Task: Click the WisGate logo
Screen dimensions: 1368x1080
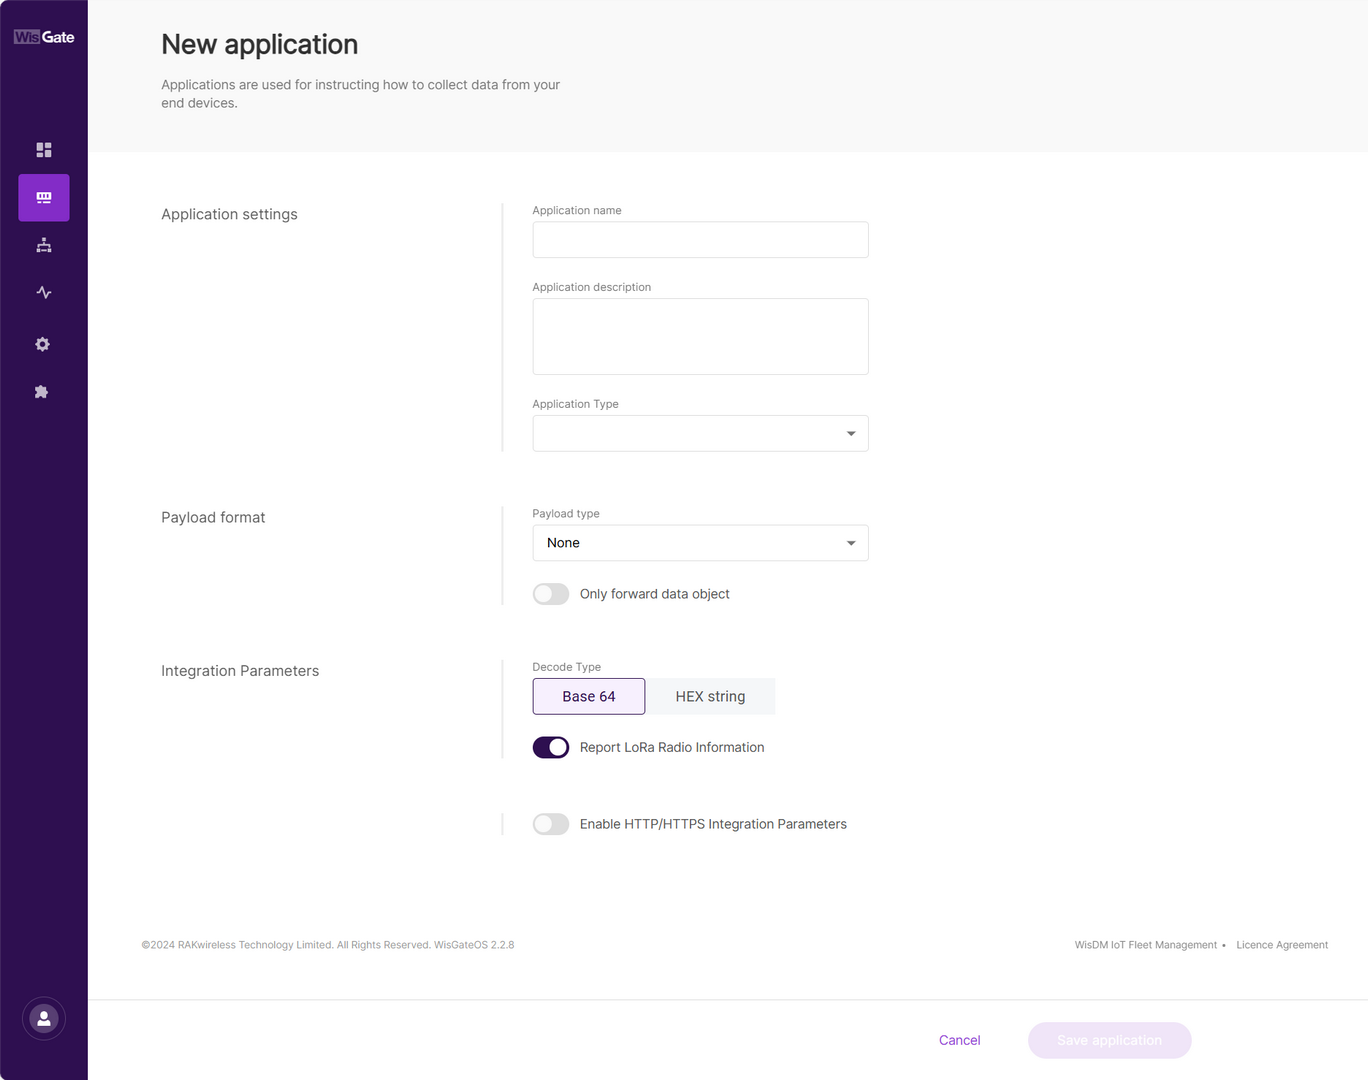Action: [44, 37]
